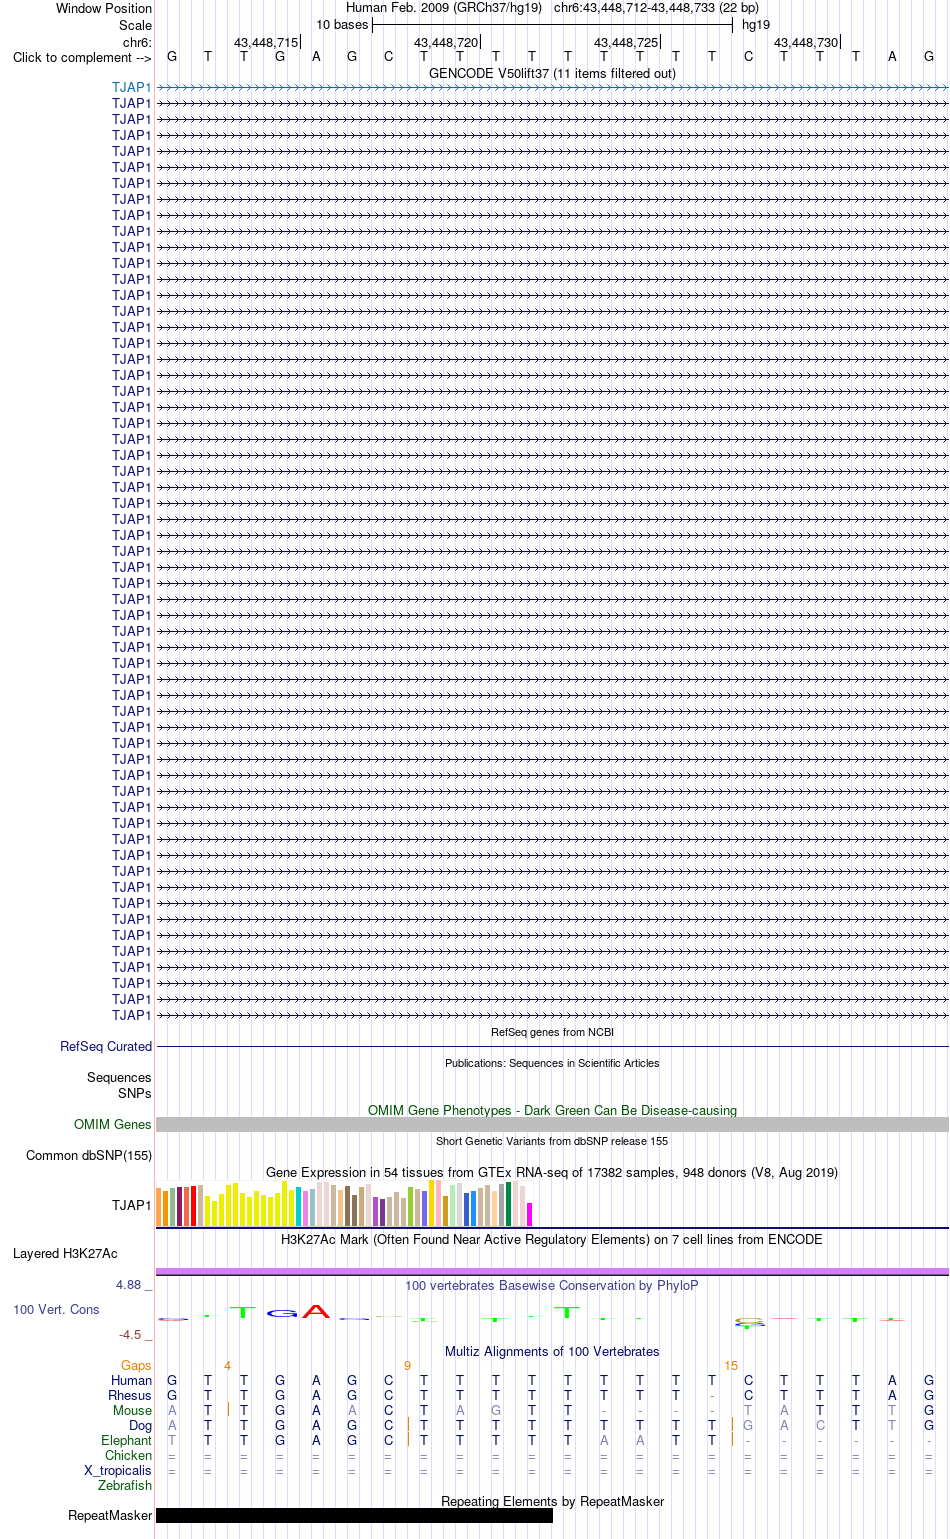The image size is (950, 1539).
Task: Click the gray OMIM Genes item bar
Action: (552, 1125)
